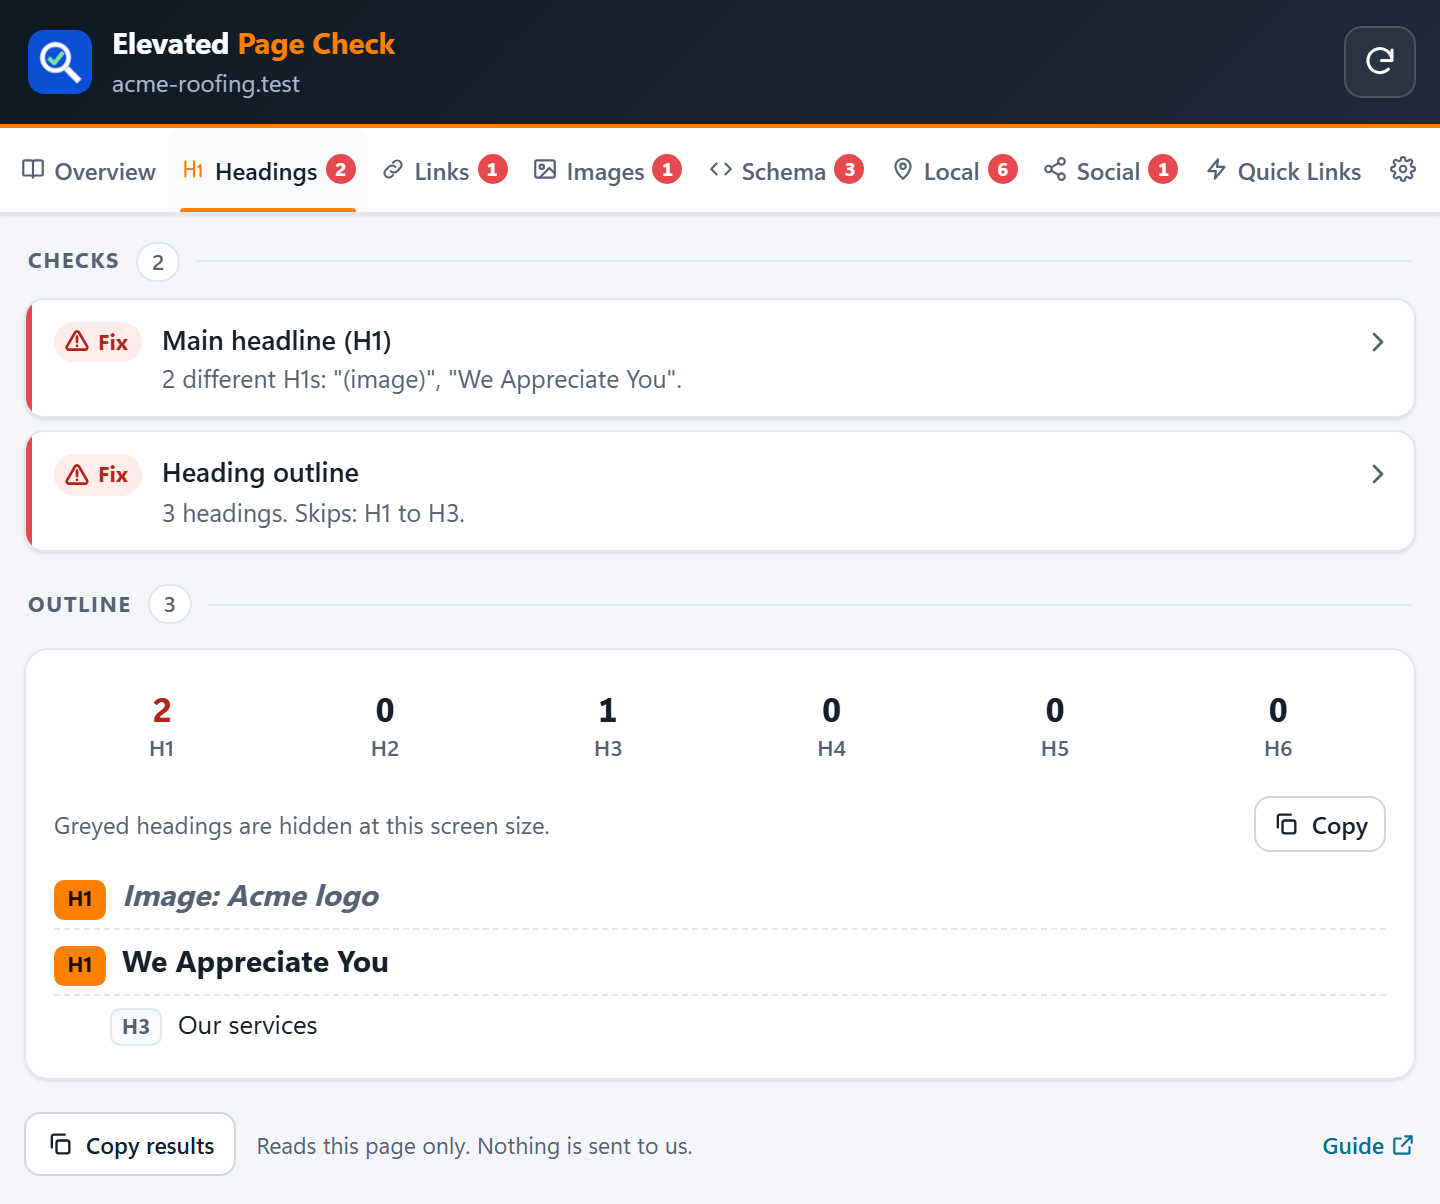
Task: Switch to the Overview tab
Action: click(x=89, y=171)
